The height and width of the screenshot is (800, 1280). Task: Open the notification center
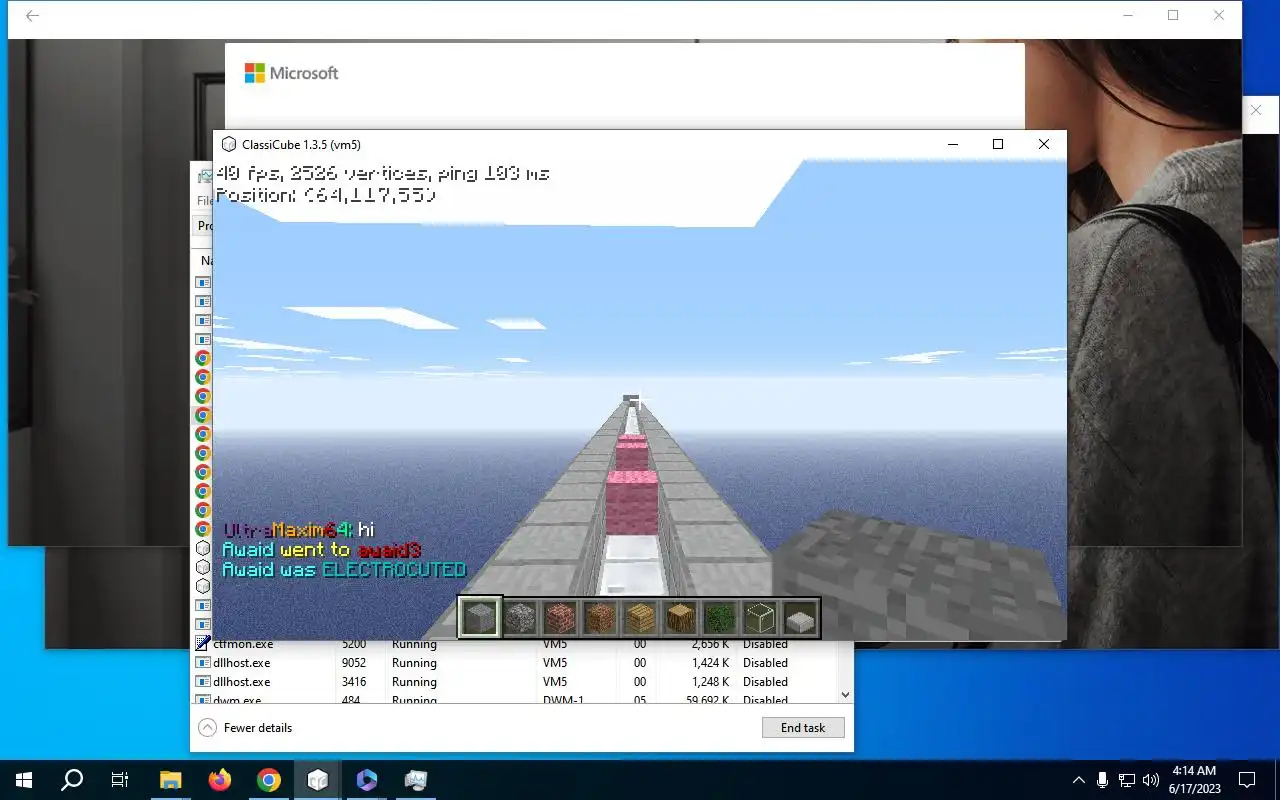point(1247,780)
